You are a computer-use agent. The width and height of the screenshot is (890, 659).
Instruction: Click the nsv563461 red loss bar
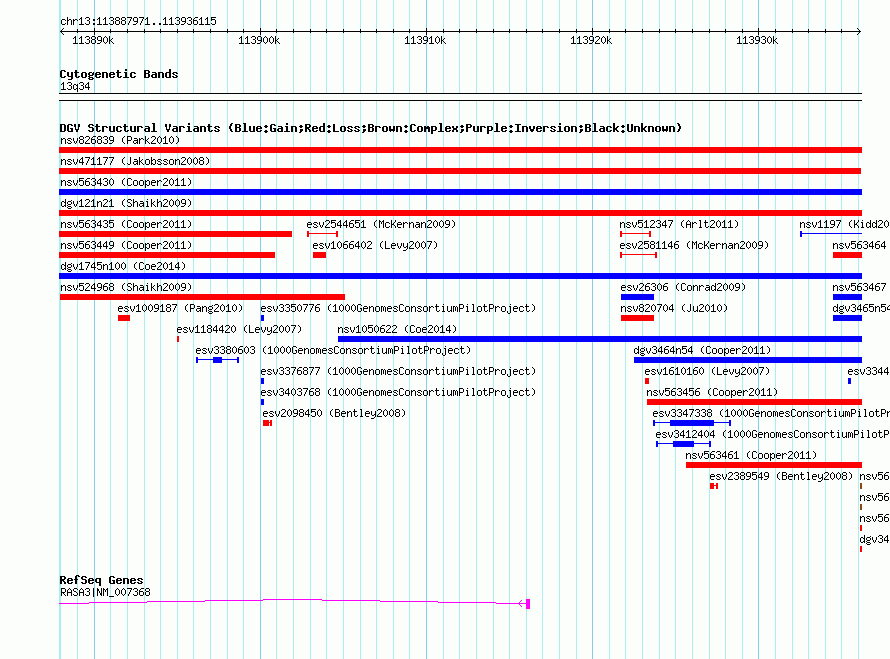pyautogui.click(x=774, y=465)
